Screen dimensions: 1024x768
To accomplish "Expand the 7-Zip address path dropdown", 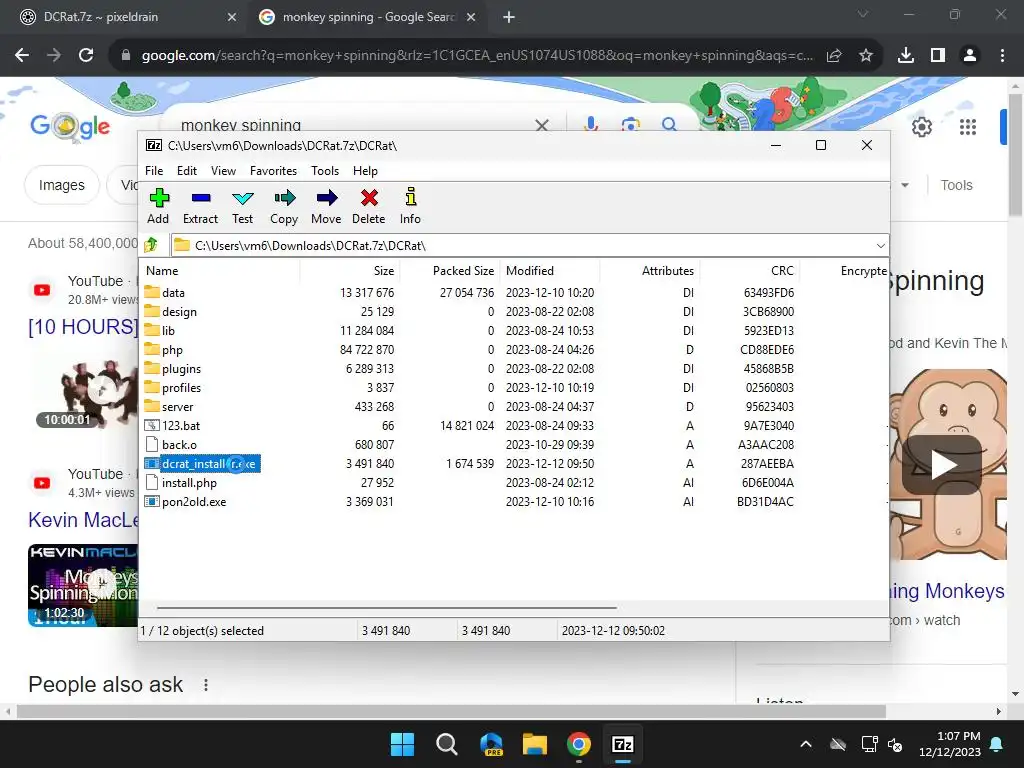I will (880, 246).
